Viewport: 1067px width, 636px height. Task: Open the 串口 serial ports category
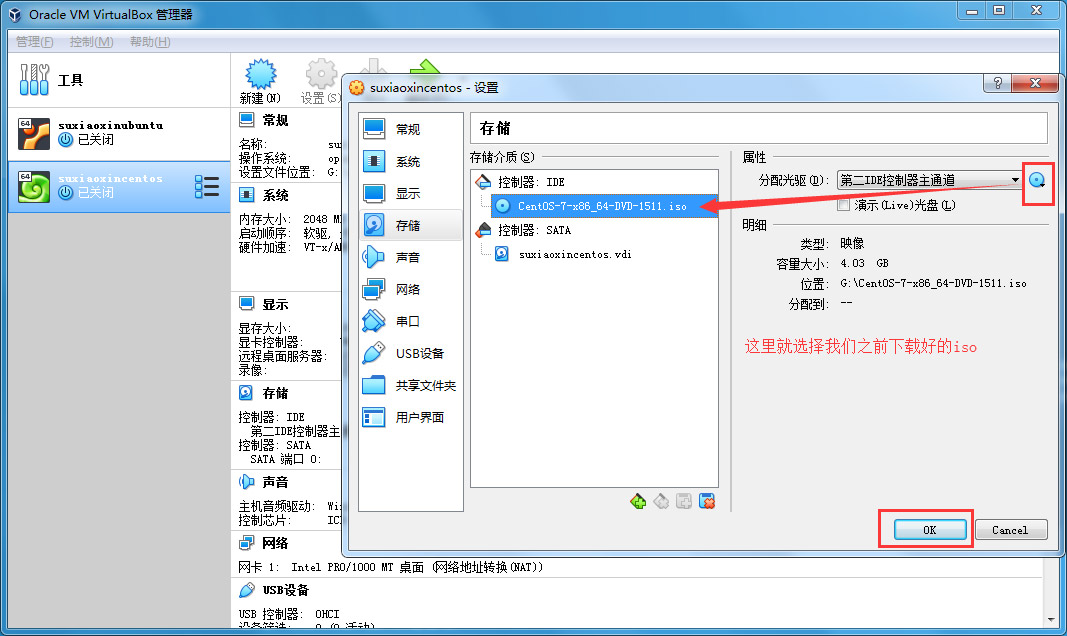tap(410, 321)
